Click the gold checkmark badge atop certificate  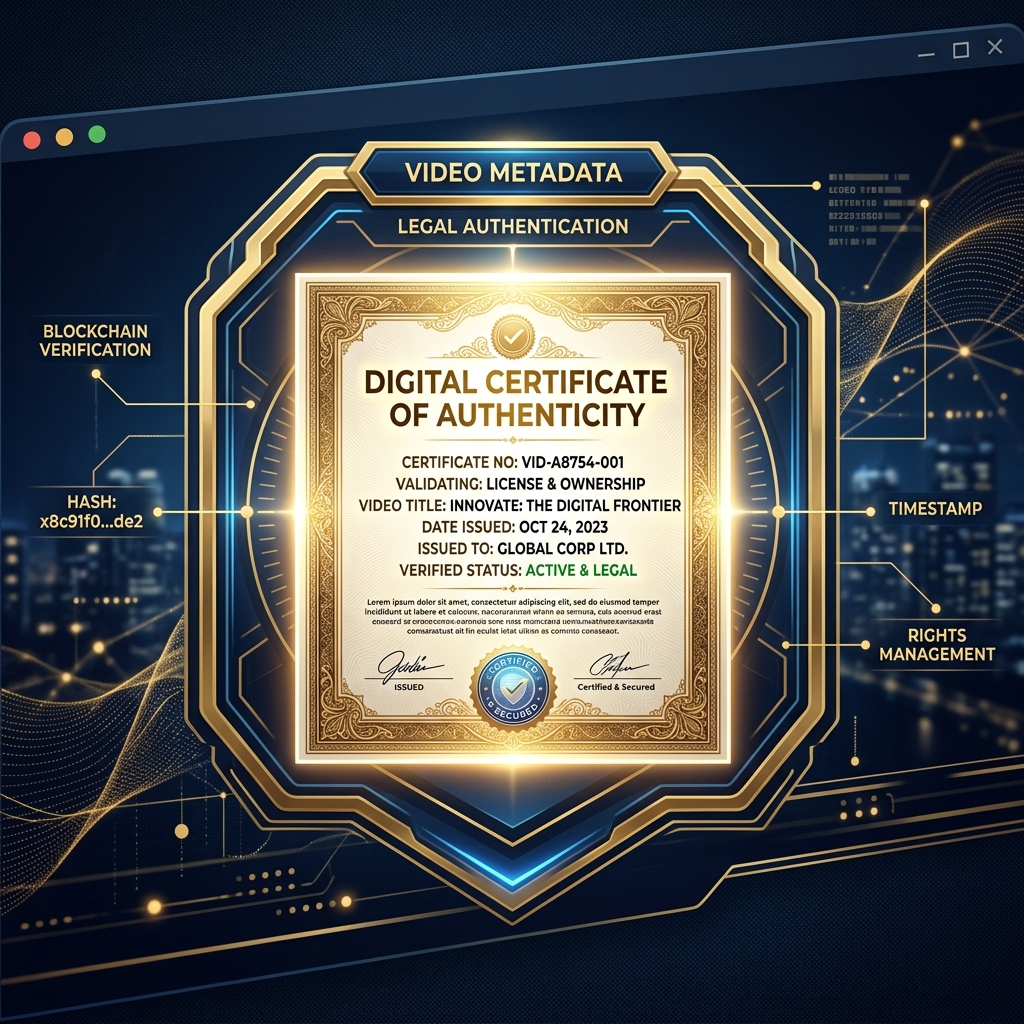click(513, 337)
